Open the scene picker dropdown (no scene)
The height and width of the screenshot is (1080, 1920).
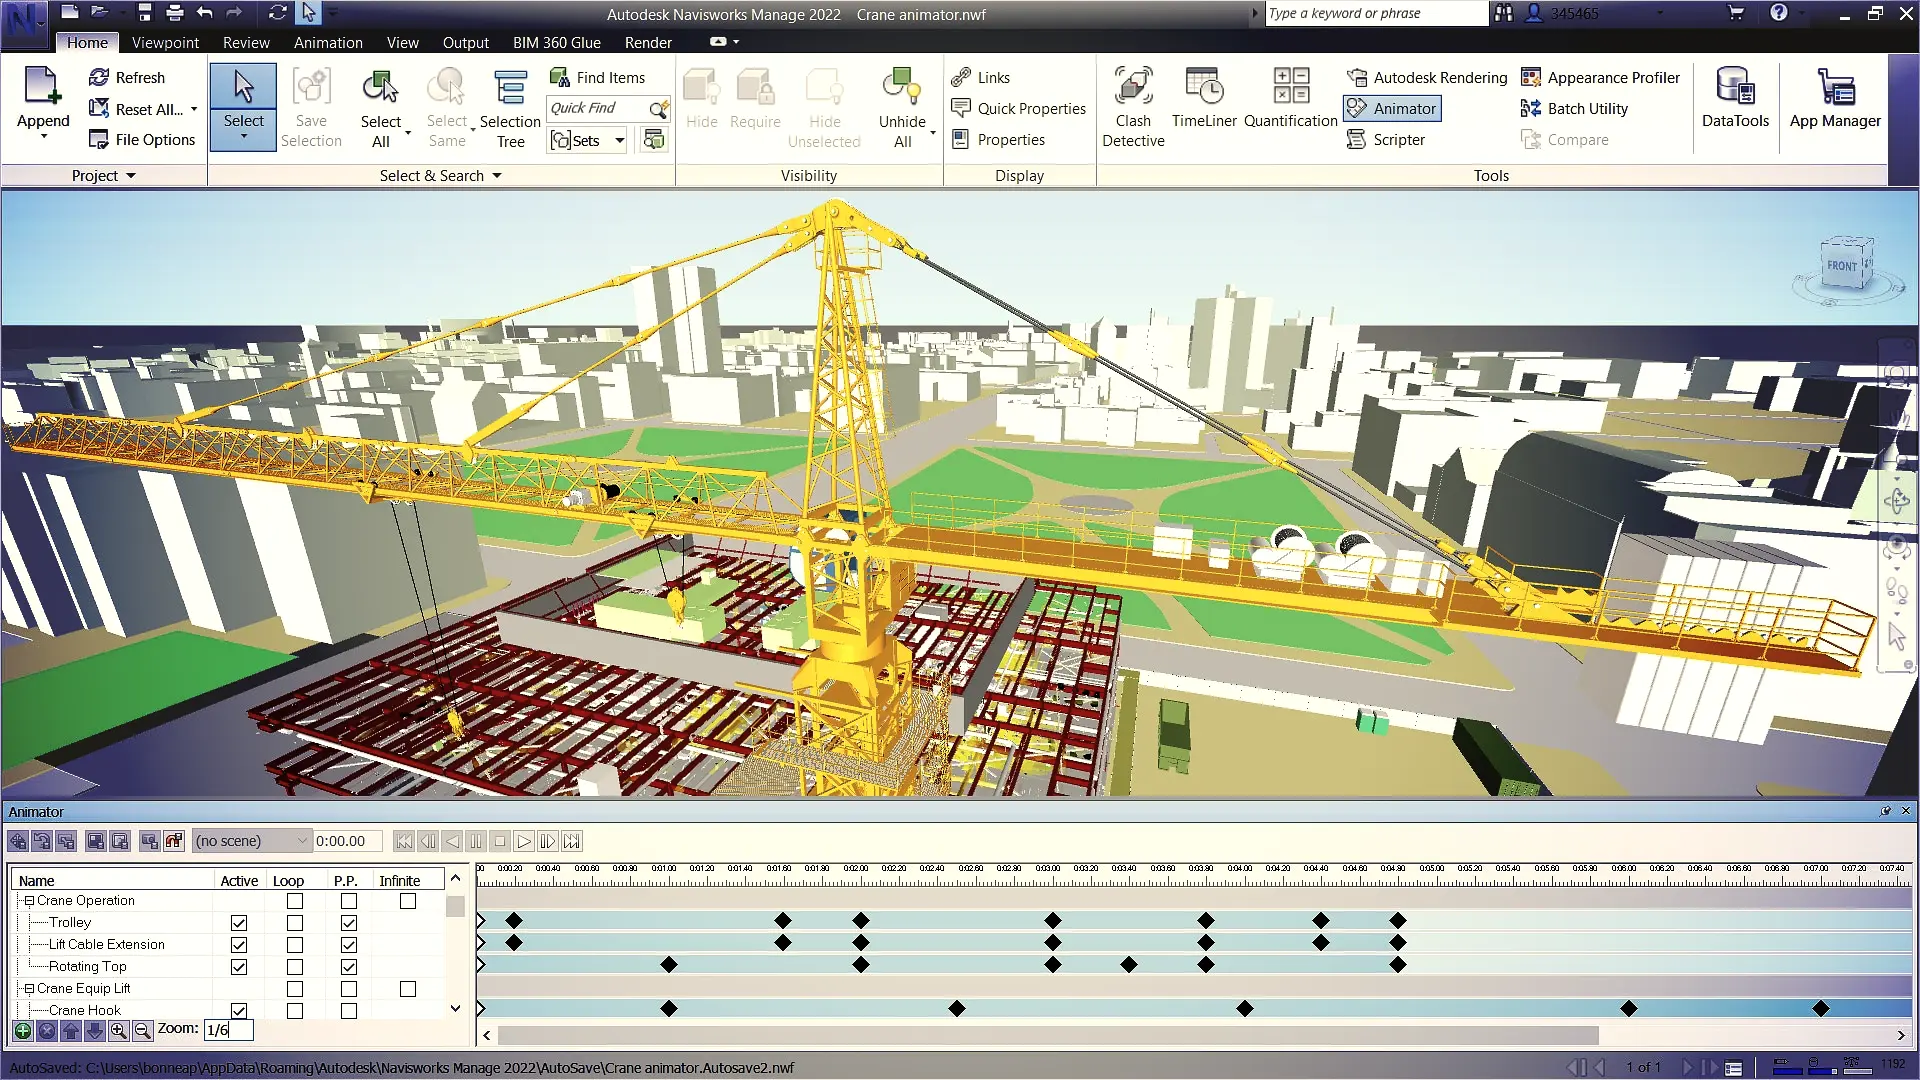coord(252,841)
